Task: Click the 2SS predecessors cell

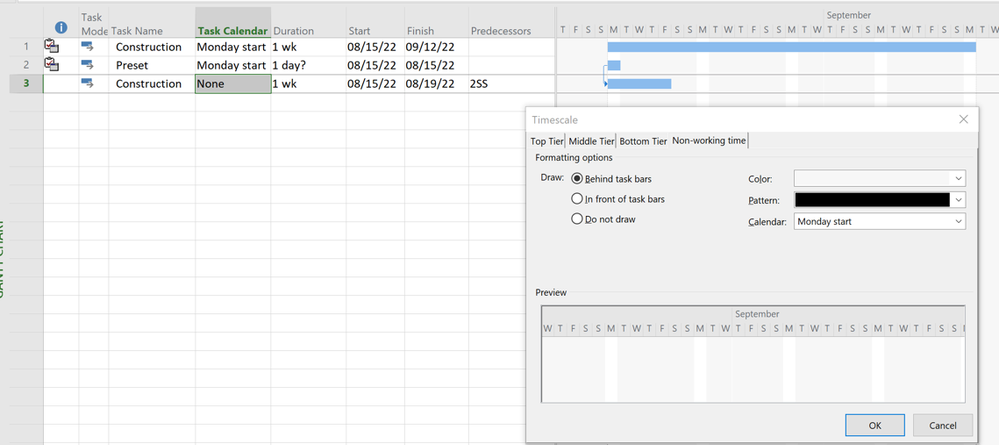Action: click(x=512, y=84)
